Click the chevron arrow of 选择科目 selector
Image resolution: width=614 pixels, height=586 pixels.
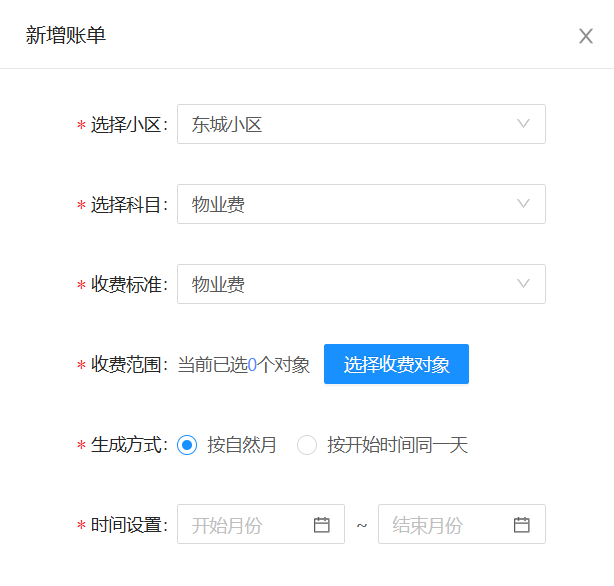point(523,204)
